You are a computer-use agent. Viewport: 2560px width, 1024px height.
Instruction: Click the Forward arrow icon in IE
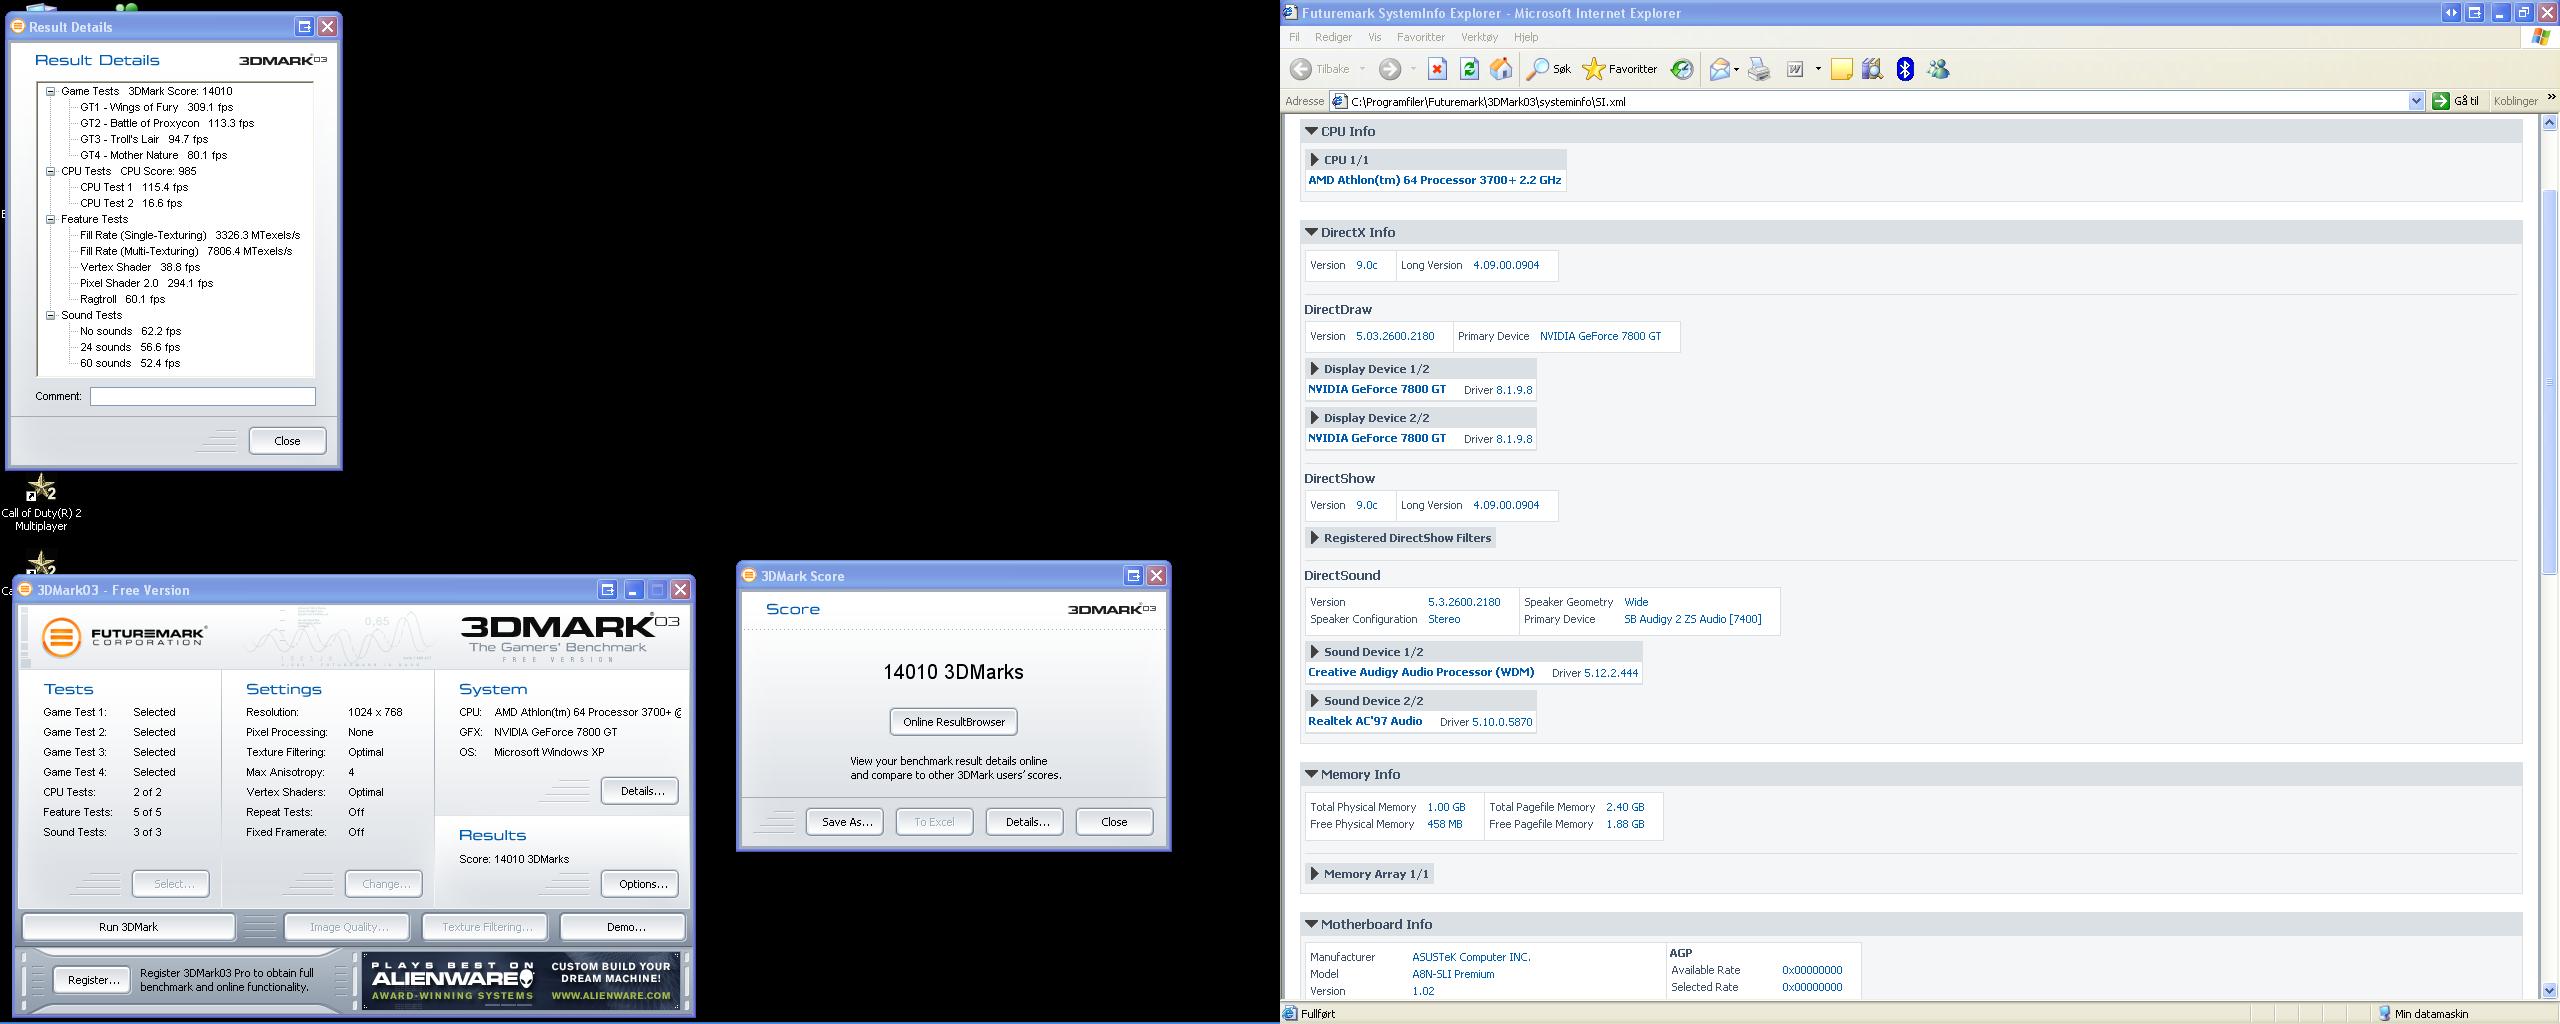[1390, 69]
